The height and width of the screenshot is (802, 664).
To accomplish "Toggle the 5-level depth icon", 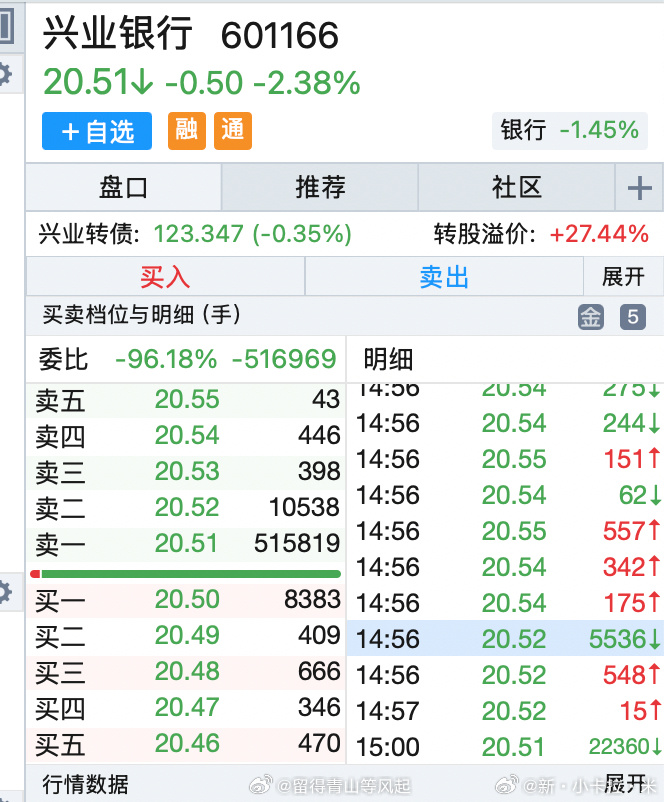I will pyautogui.click(x=633, y=317).
